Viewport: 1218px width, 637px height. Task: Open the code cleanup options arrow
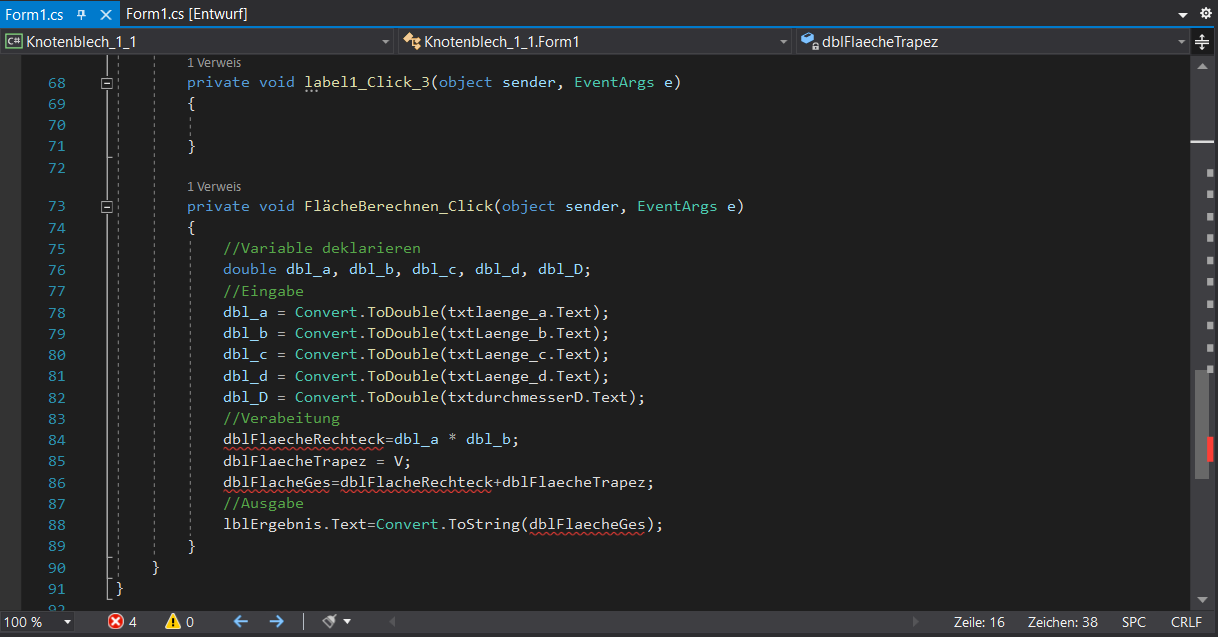tap(347, 622)
